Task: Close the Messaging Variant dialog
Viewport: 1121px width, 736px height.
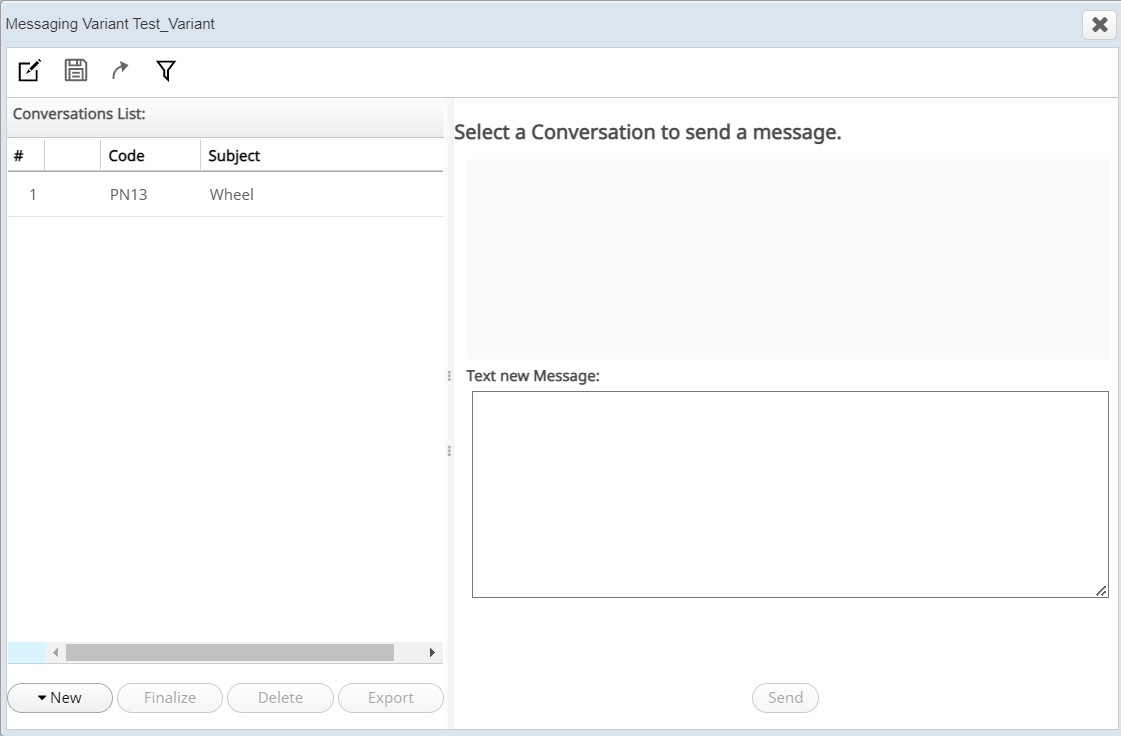Action: (x=1099, y=25)
